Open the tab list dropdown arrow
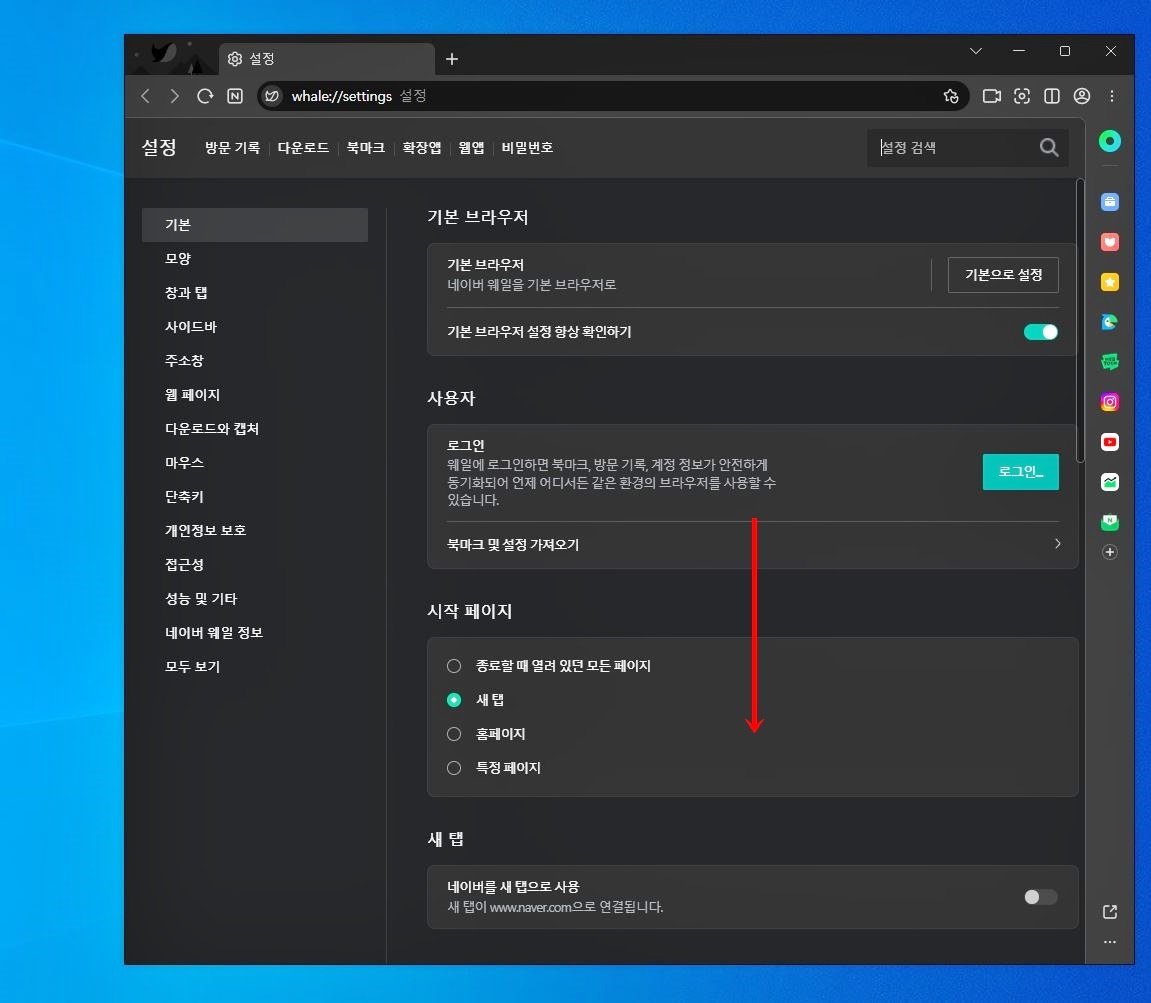 pos(976,51)
